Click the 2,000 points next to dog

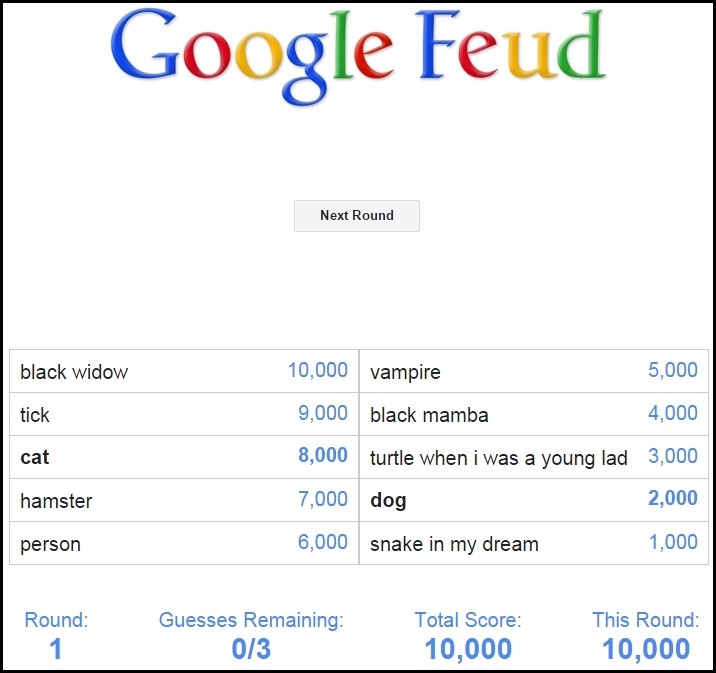[673, 498]
